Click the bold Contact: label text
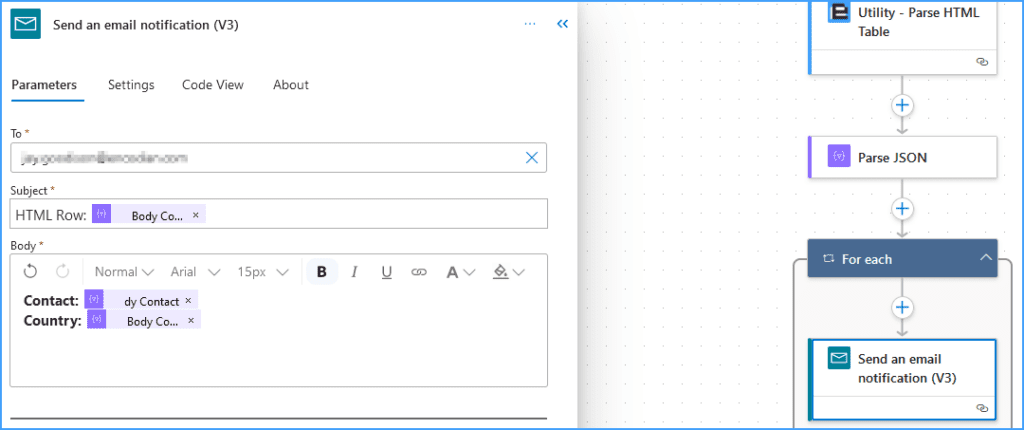 click(x=51, y=301)
